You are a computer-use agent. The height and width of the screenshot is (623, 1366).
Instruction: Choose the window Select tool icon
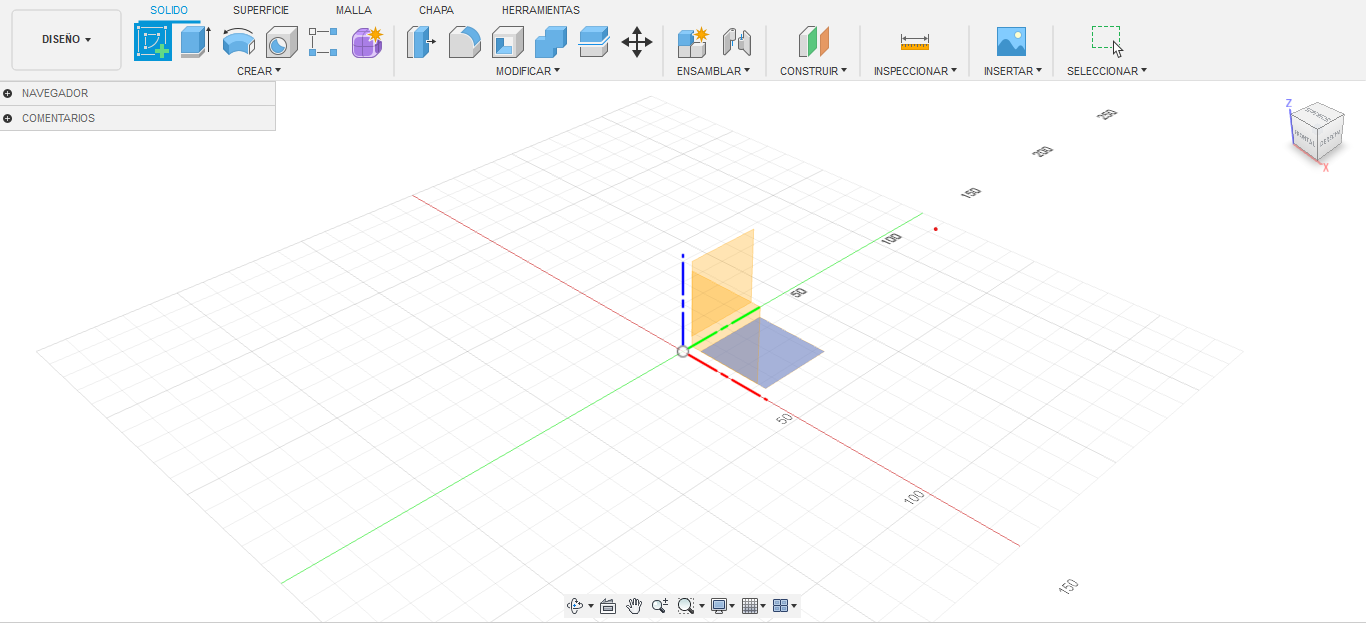point(1107,42)
